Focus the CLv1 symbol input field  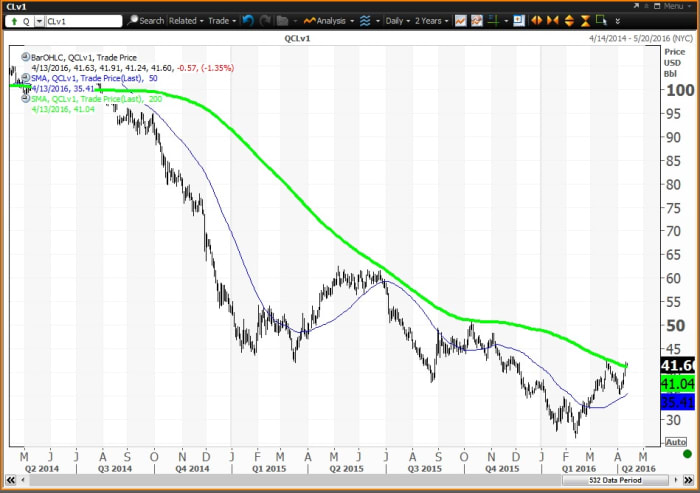[x=83, y=21]
